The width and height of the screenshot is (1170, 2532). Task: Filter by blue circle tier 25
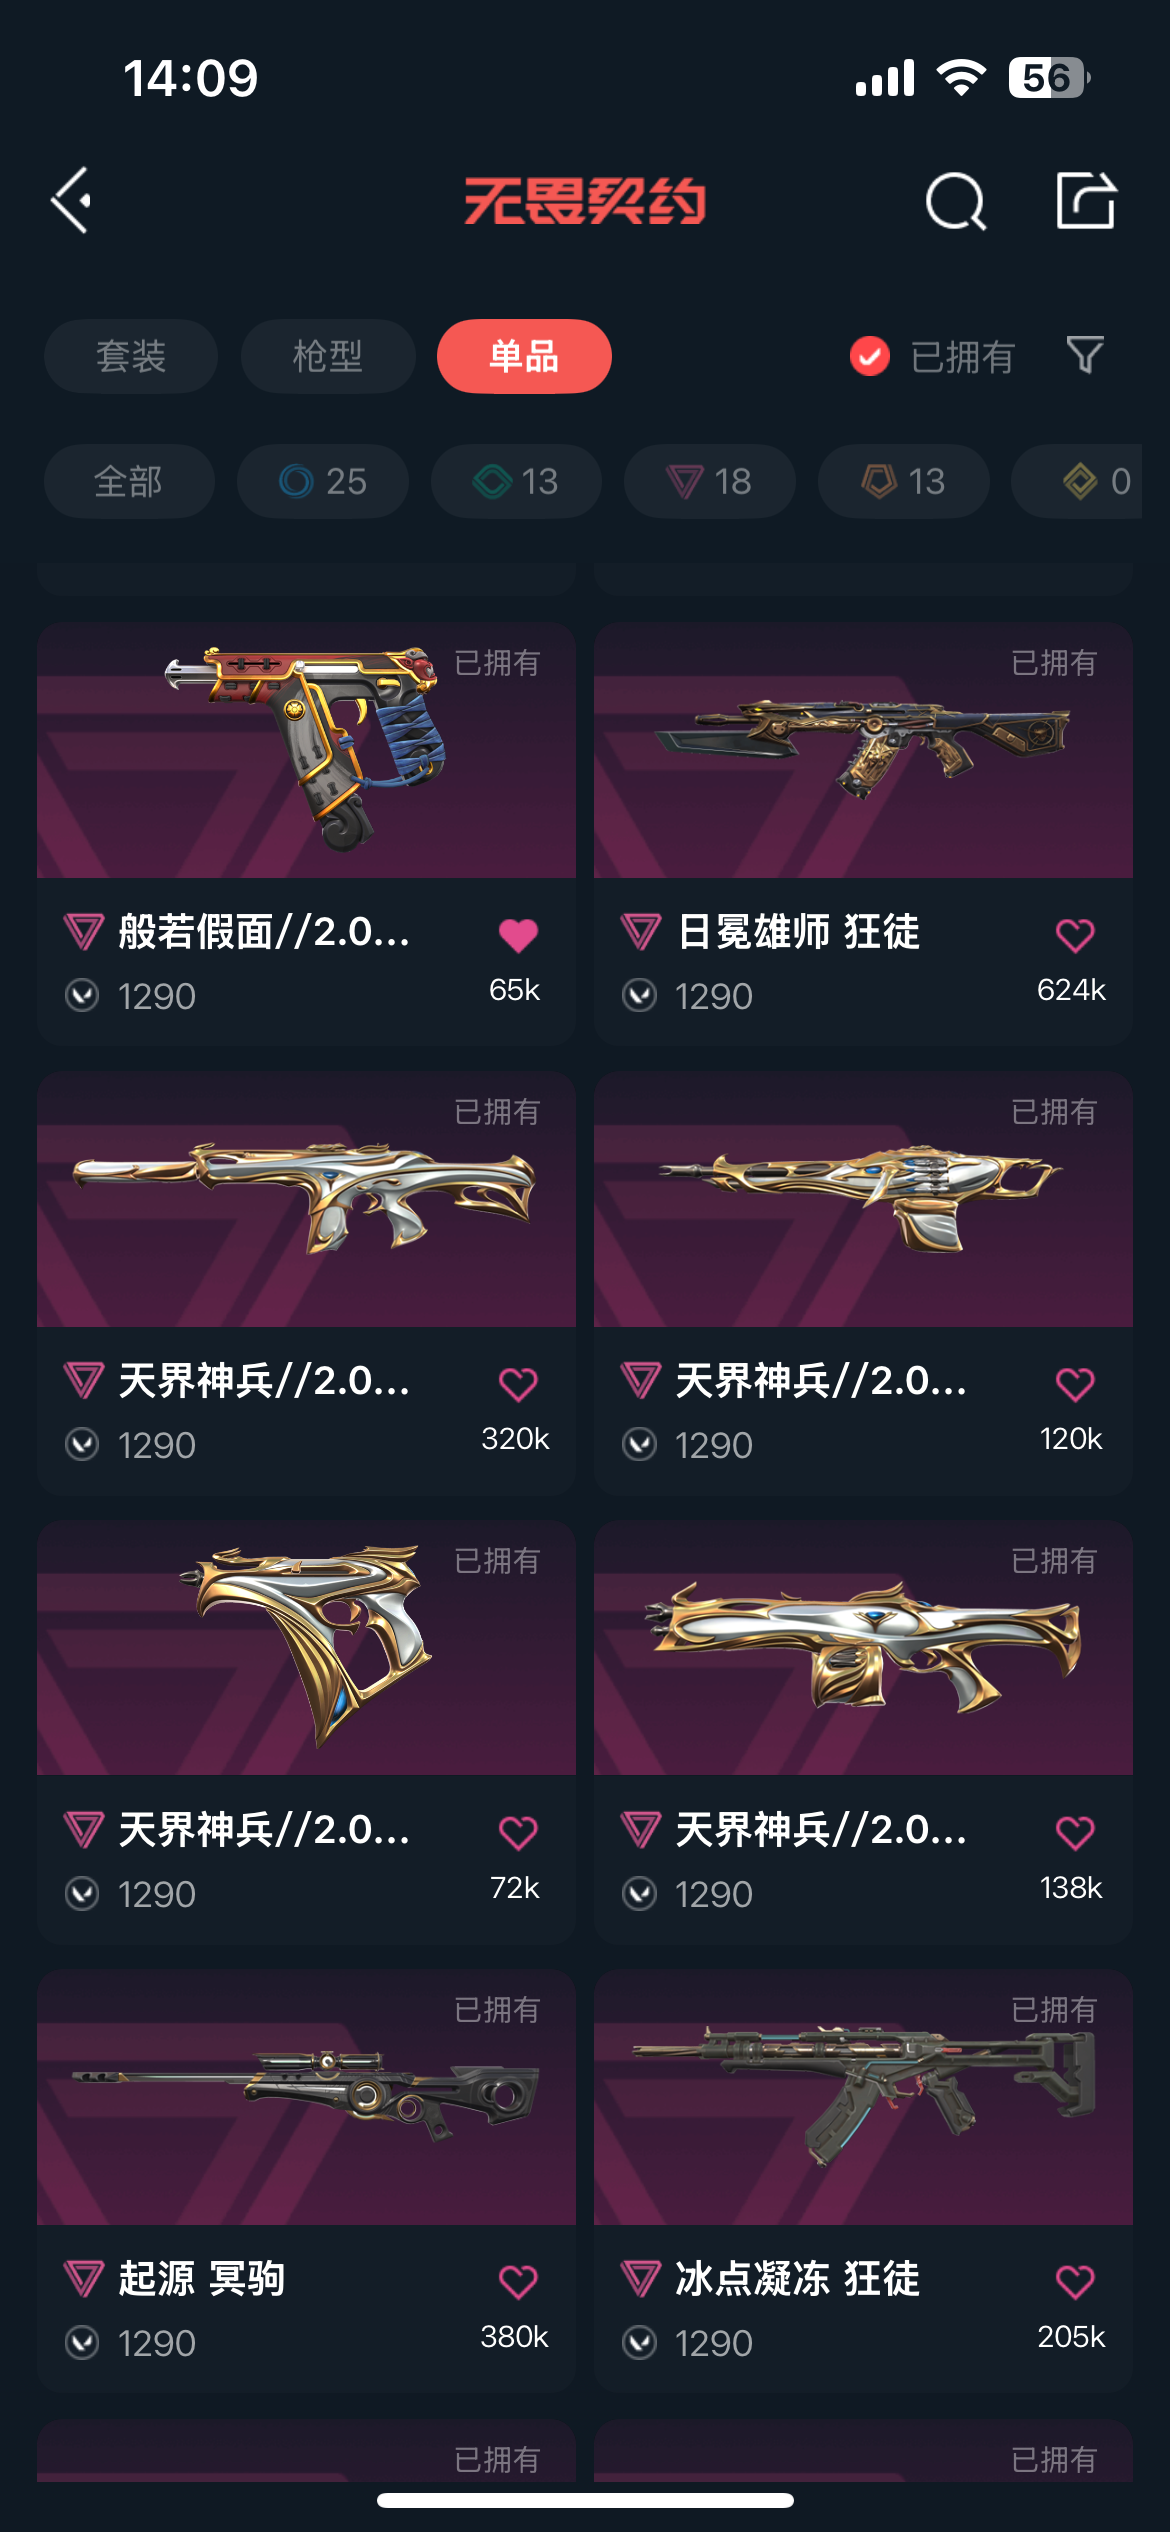pyautogui.click(x=323, y=481)
